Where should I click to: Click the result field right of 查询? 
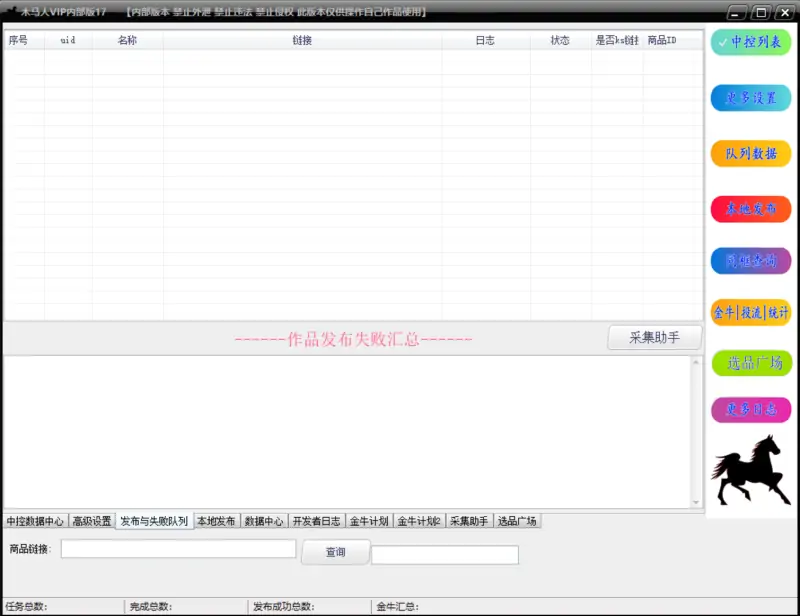coord(445,555)
